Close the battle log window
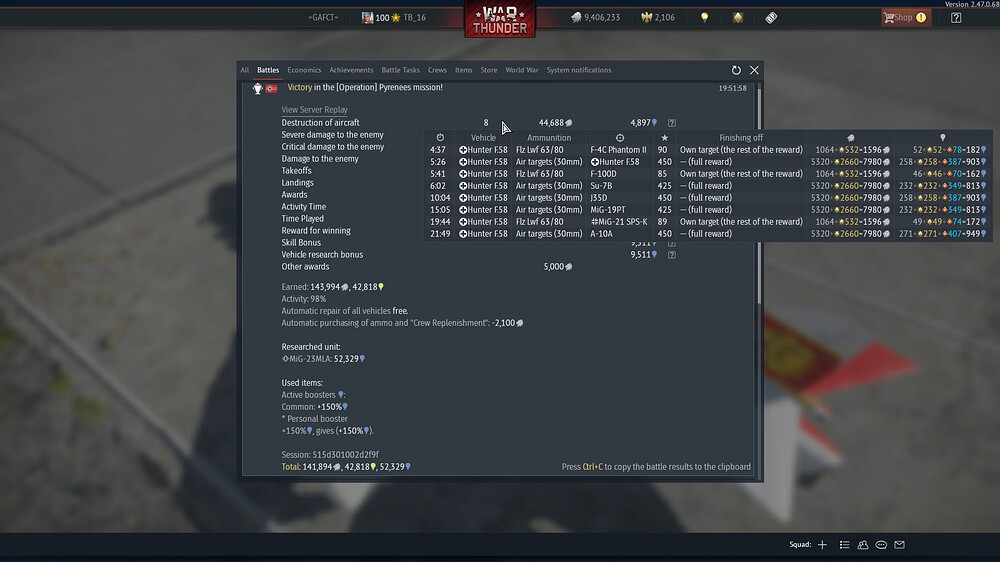1000x562 pixels. pyautogui.click(x=754, y=70)
